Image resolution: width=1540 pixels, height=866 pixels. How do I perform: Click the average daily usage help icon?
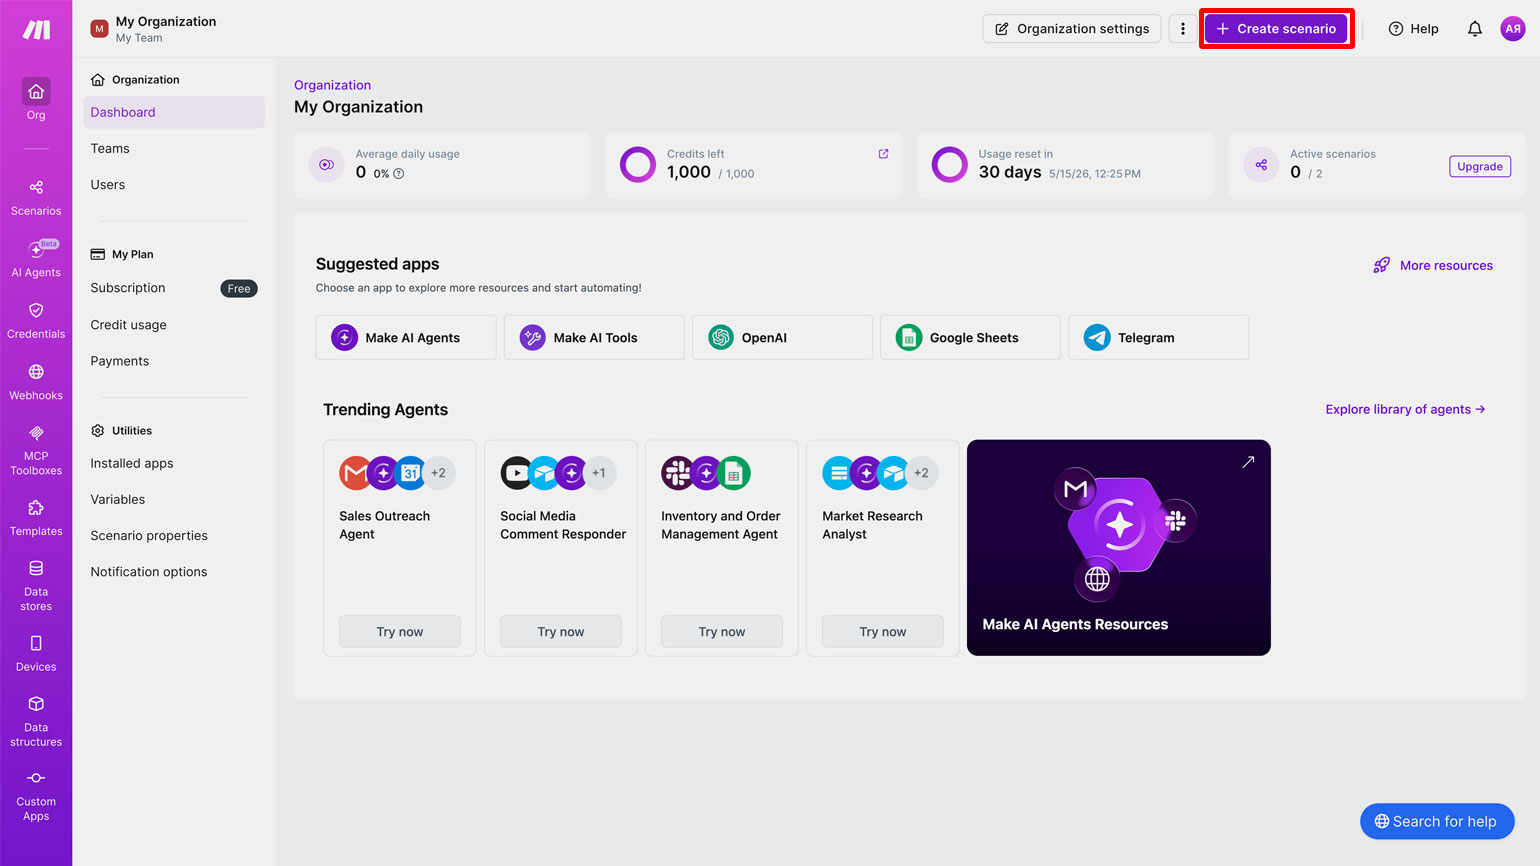tap(399, 174)
